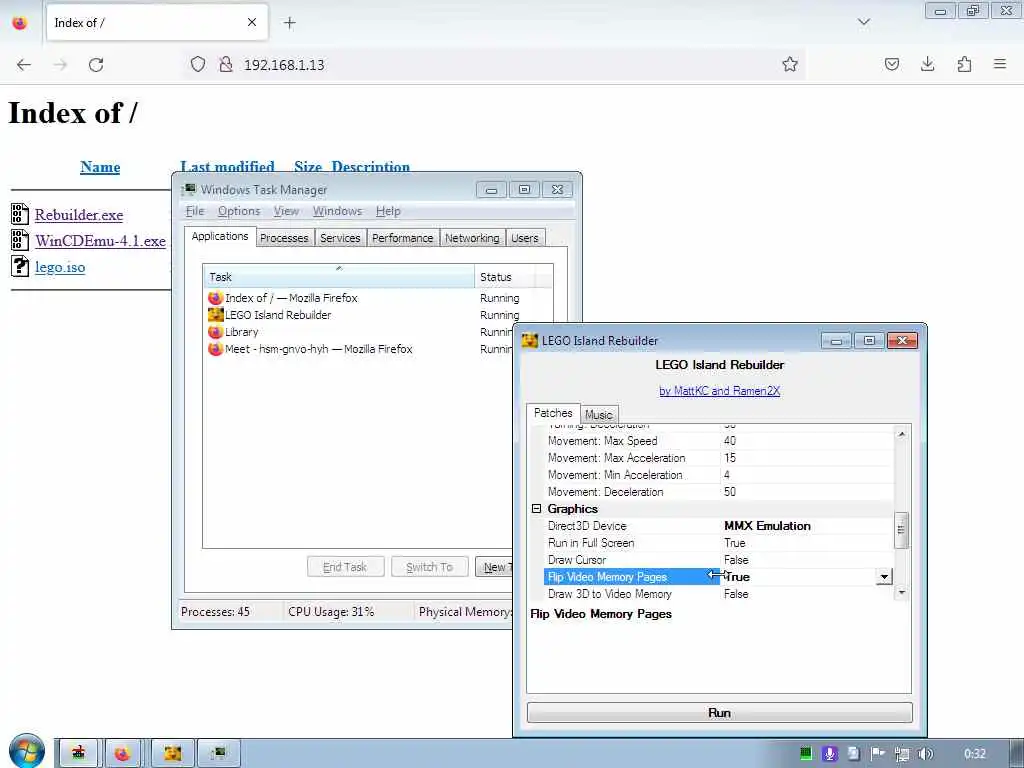Sort directory listing by Name

coord(100,167)
